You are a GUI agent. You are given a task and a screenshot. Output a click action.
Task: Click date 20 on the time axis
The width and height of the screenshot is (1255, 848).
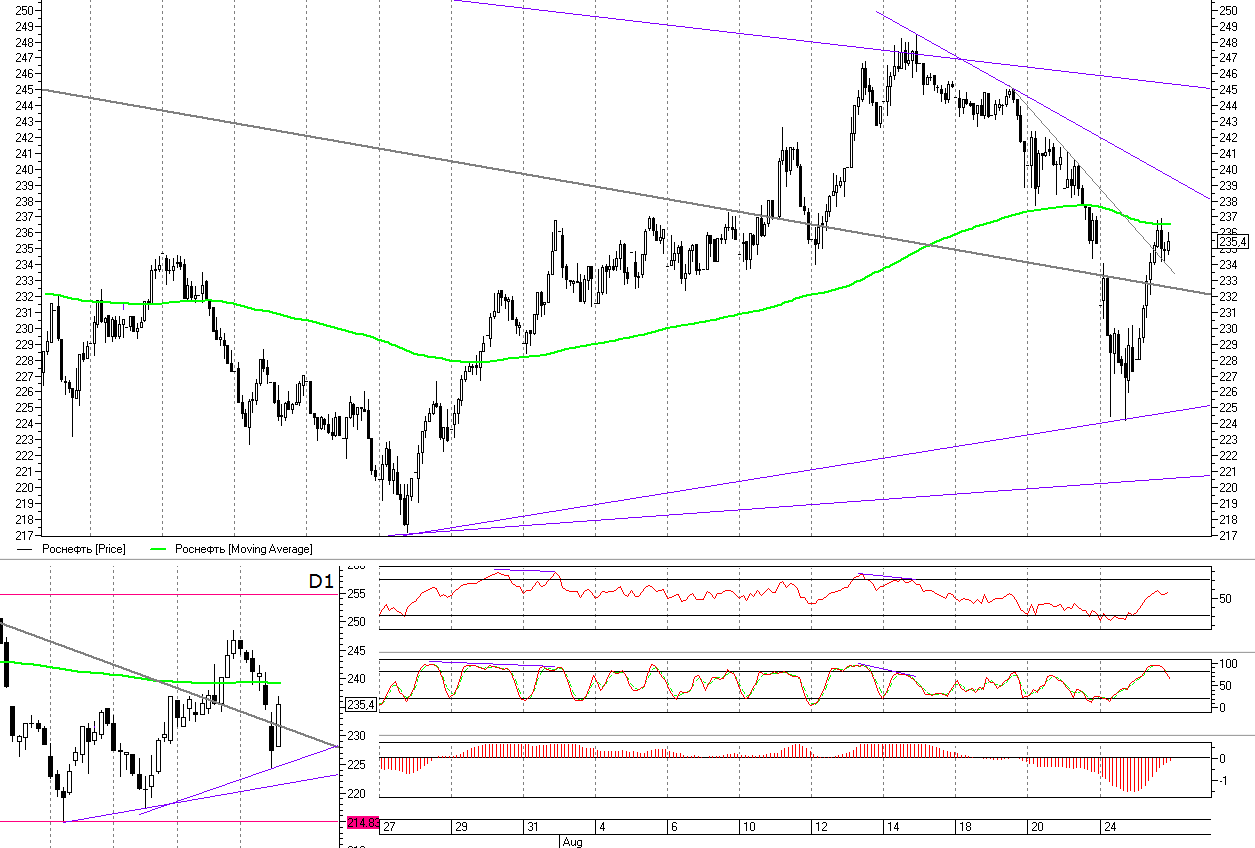[x=1036, y=827]
